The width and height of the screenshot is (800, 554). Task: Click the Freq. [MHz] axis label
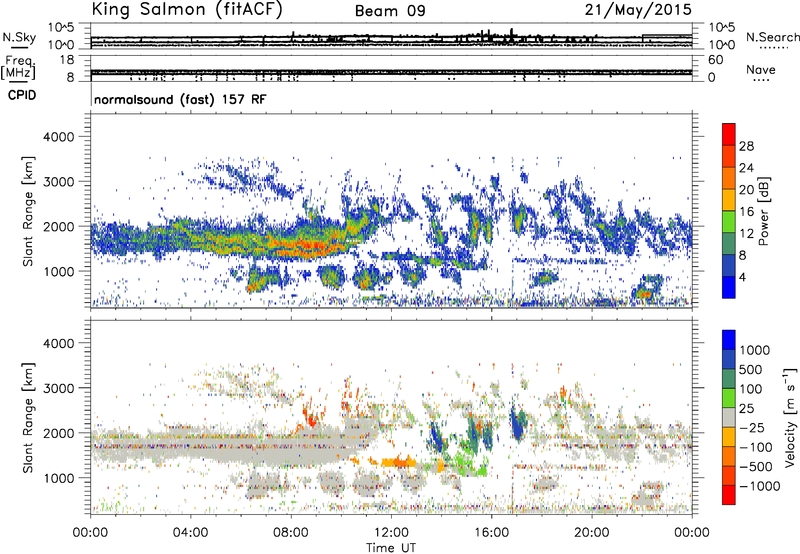click(x=18, y=67)
